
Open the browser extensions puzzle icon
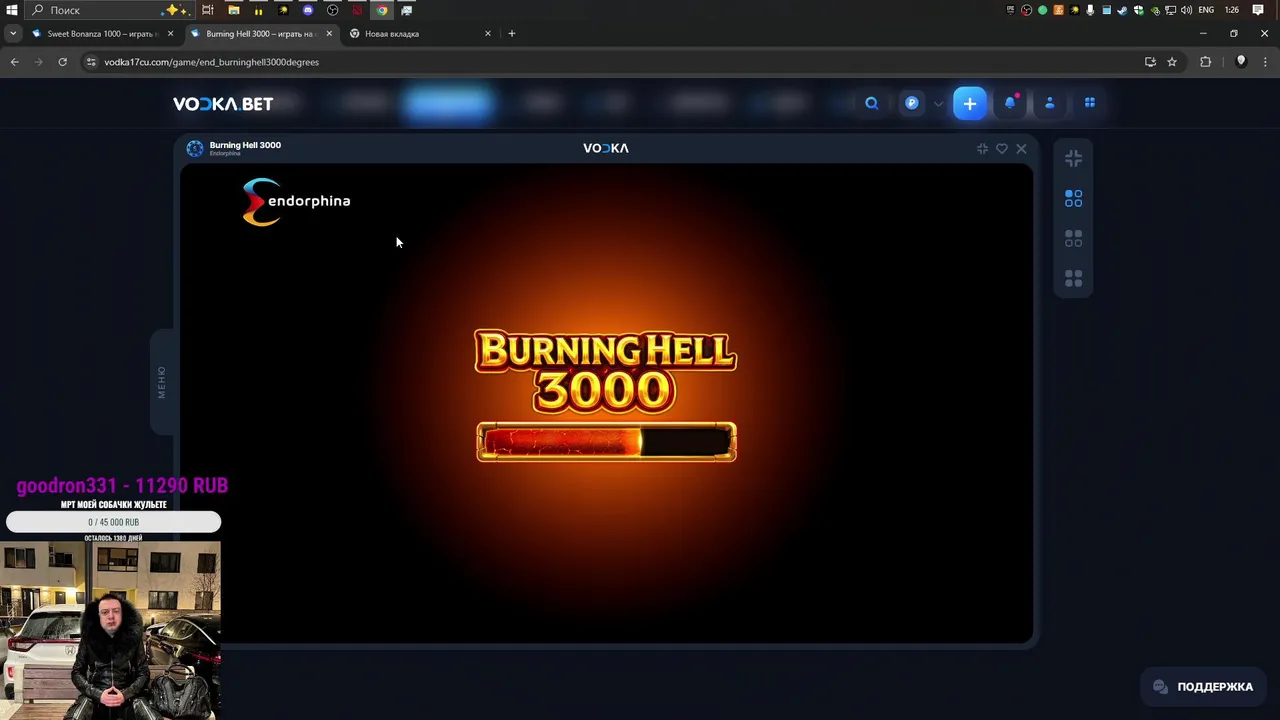1206,62
